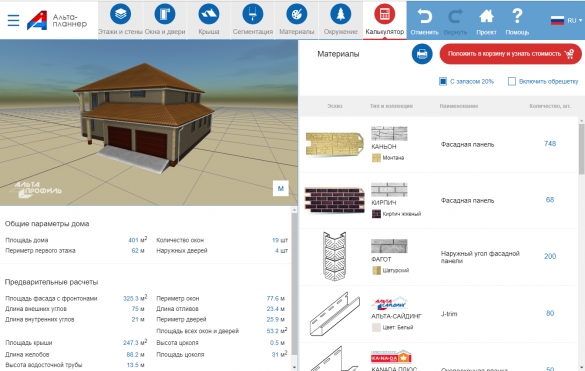Go to Проект home icon
Viewport: 585px width, 371px height.
486,22
